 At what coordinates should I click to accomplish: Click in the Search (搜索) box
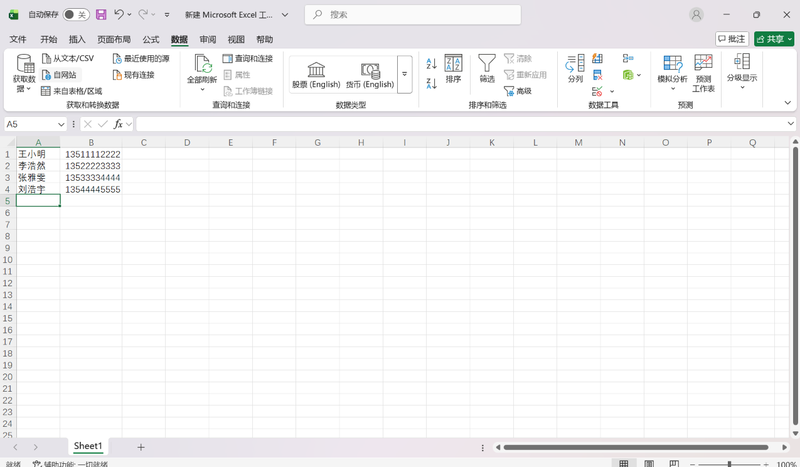[413, 15]
